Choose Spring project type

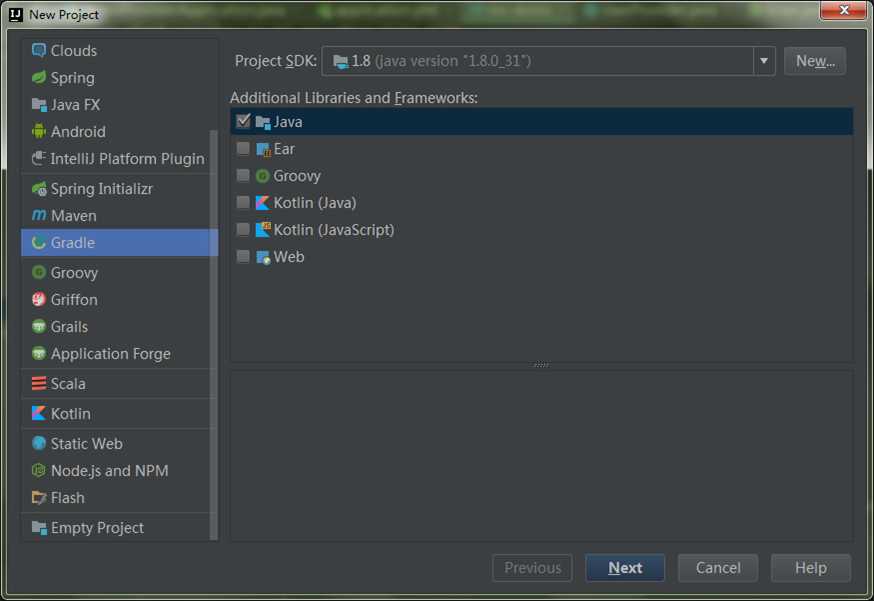point(119,77)
